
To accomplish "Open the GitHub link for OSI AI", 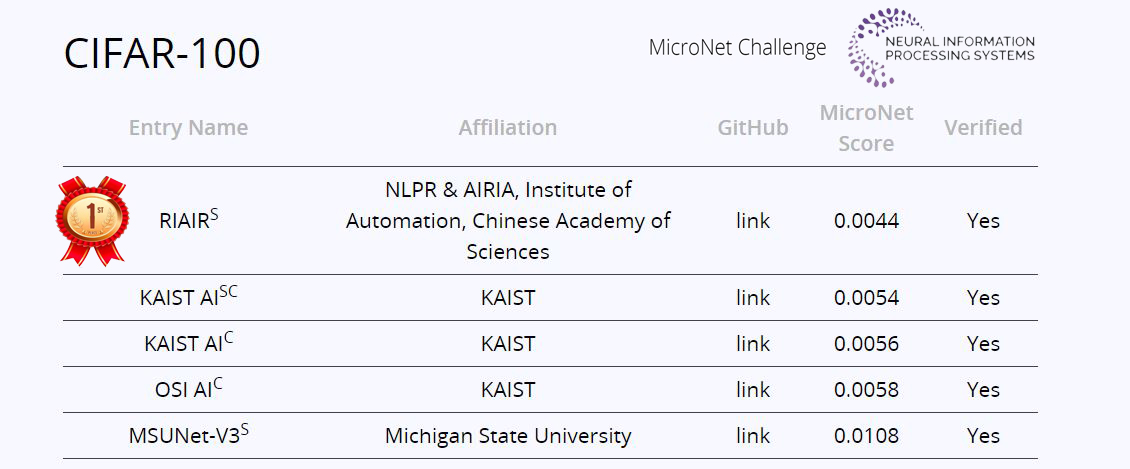I will pos(753,389).
